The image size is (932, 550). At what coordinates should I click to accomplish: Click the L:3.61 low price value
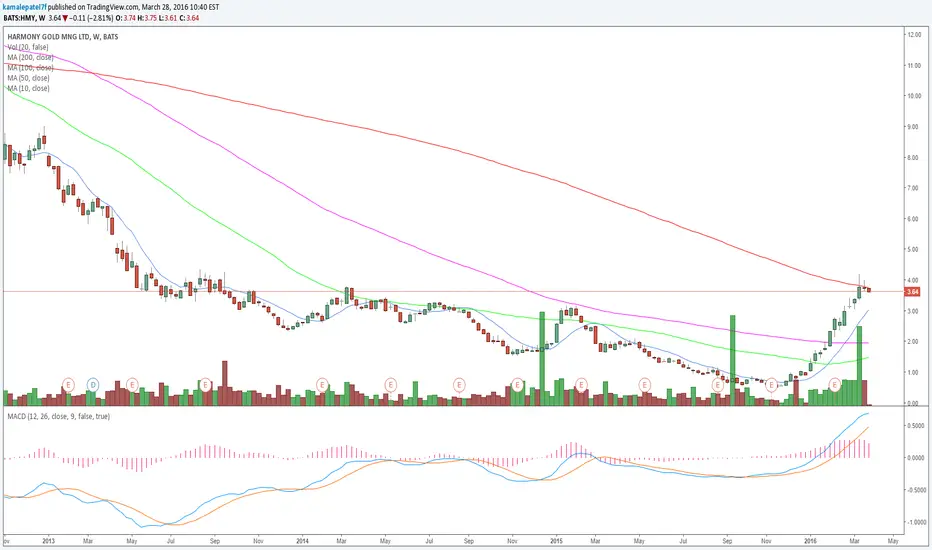[x=169, y=18]
